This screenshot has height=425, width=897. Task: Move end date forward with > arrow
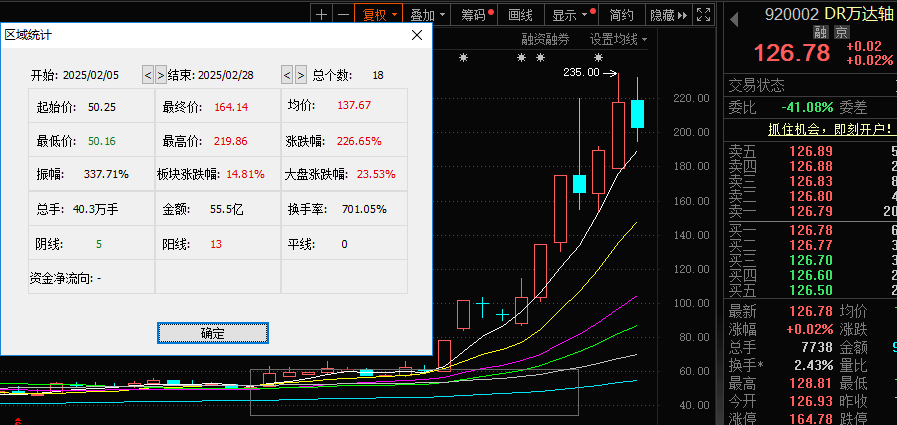coord(300,75)
